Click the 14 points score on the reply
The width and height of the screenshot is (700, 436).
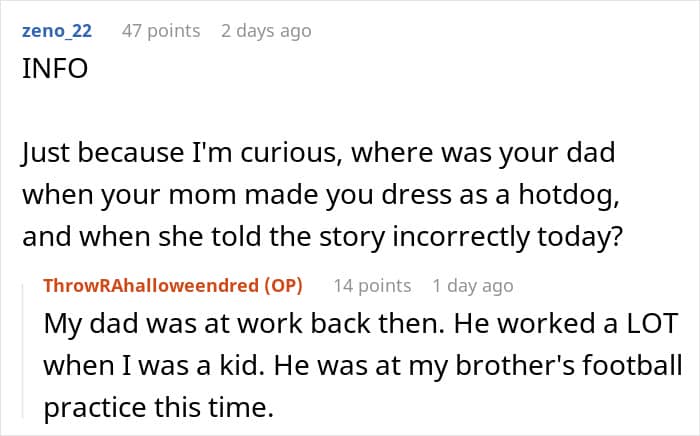372,286
